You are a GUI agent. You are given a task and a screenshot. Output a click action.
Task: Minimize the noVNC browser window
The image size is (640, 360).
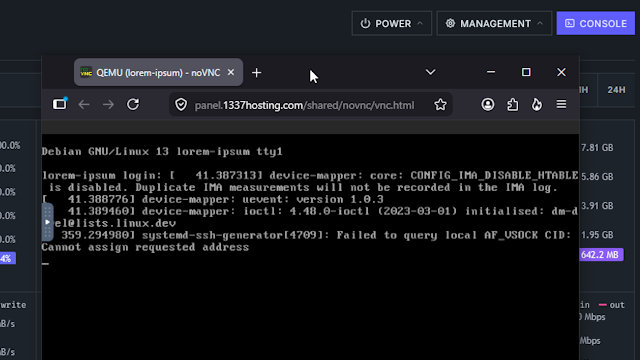(x=491, y=72)
